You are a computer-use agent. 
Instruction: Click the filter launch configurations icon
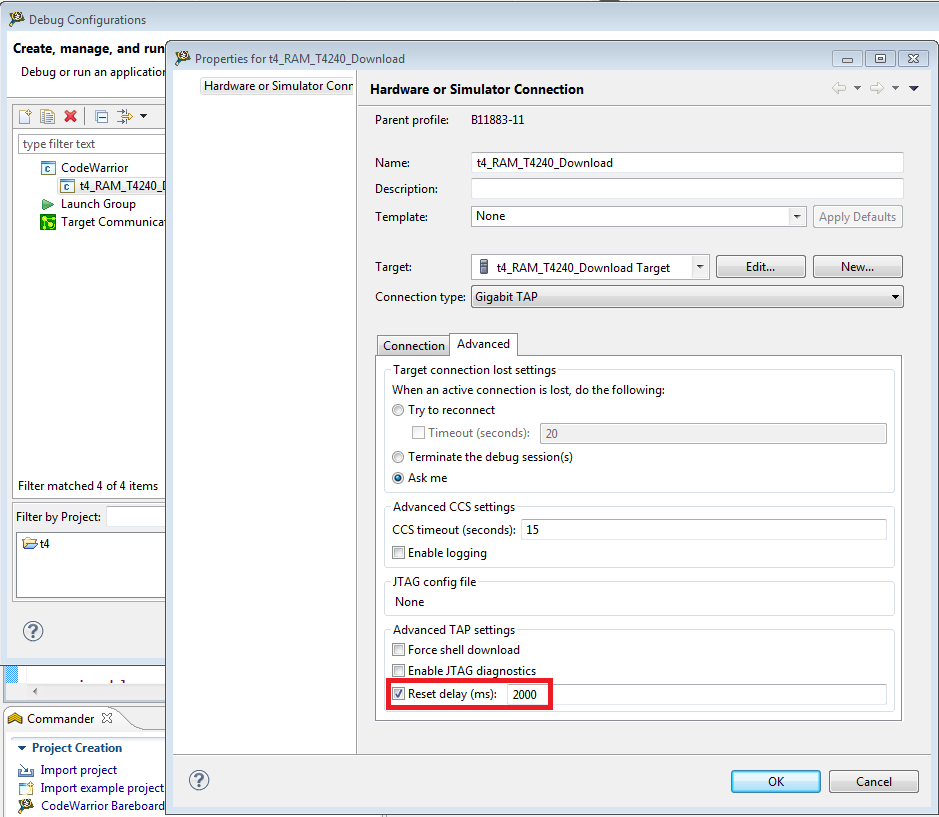click(x=124, y=116)
